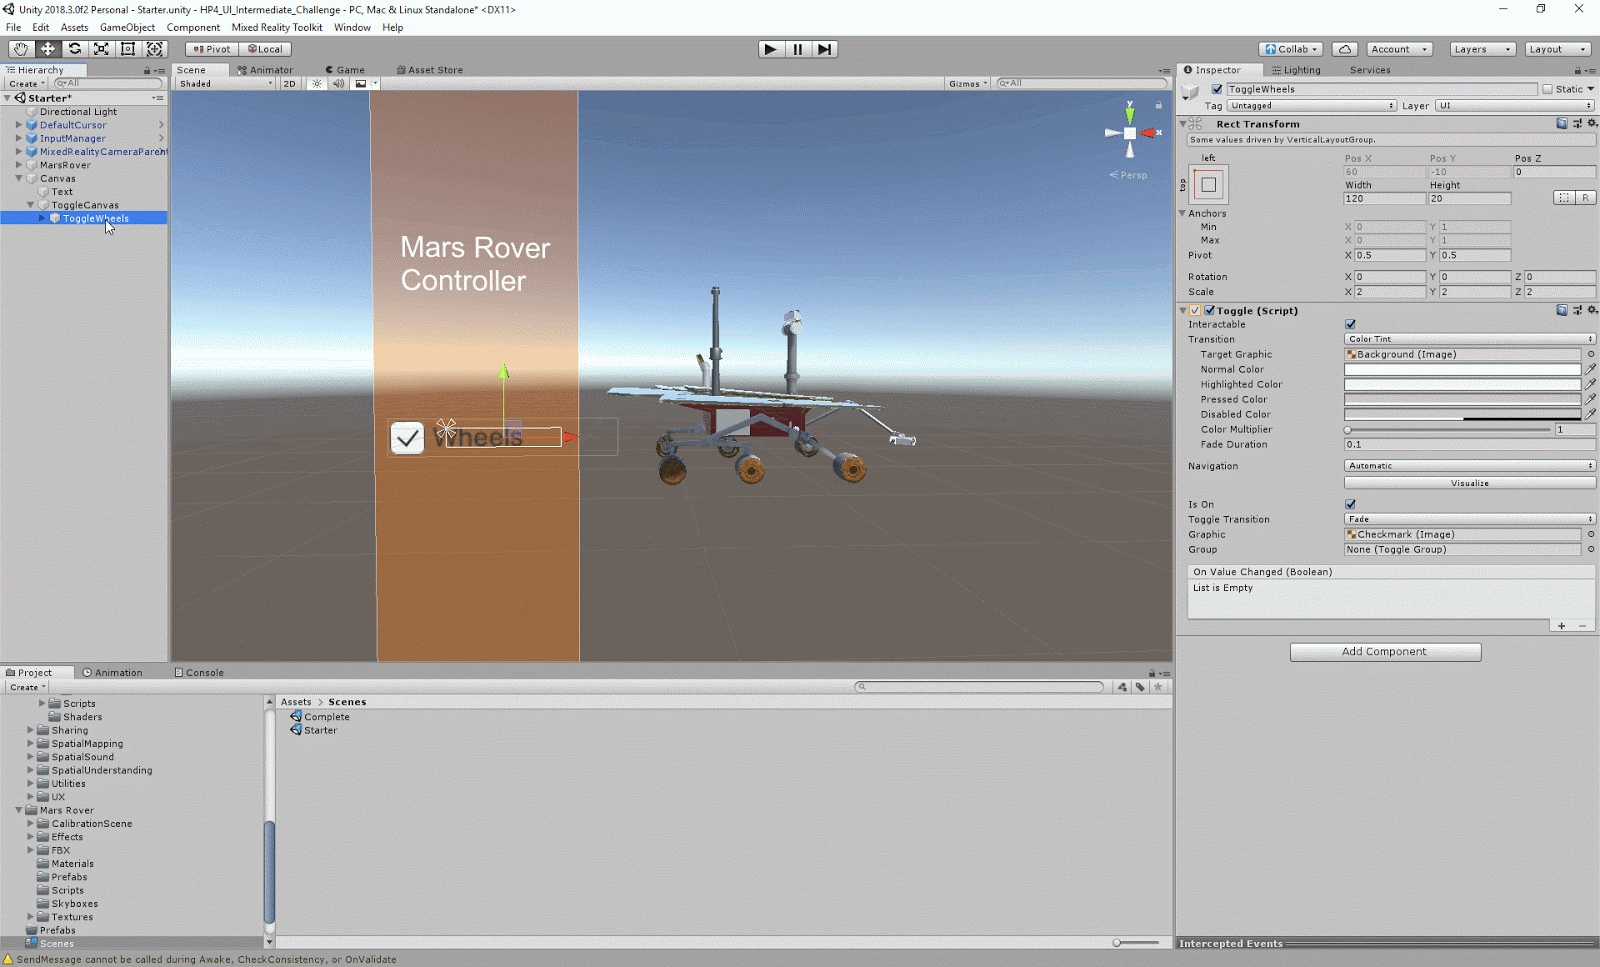Toggle the Interactable checkbox

tap(1350, 324)
